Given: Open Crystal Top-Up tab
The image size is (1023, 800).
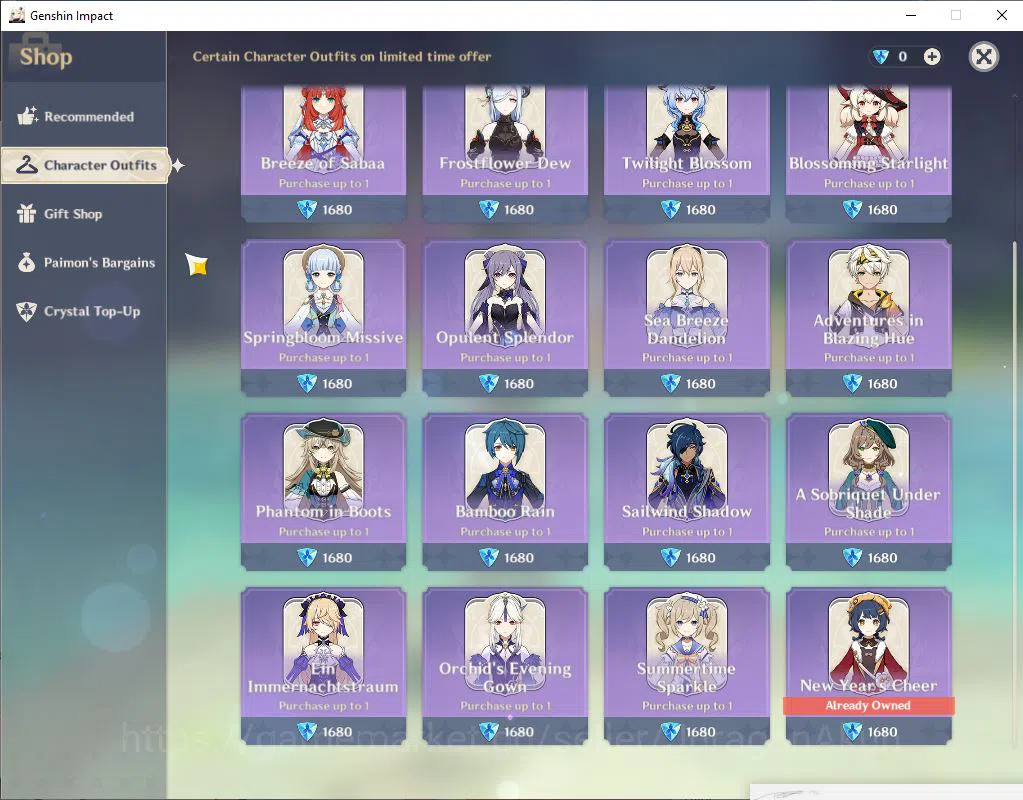Looking at the screenshot, I should click(x=84, y=311).
